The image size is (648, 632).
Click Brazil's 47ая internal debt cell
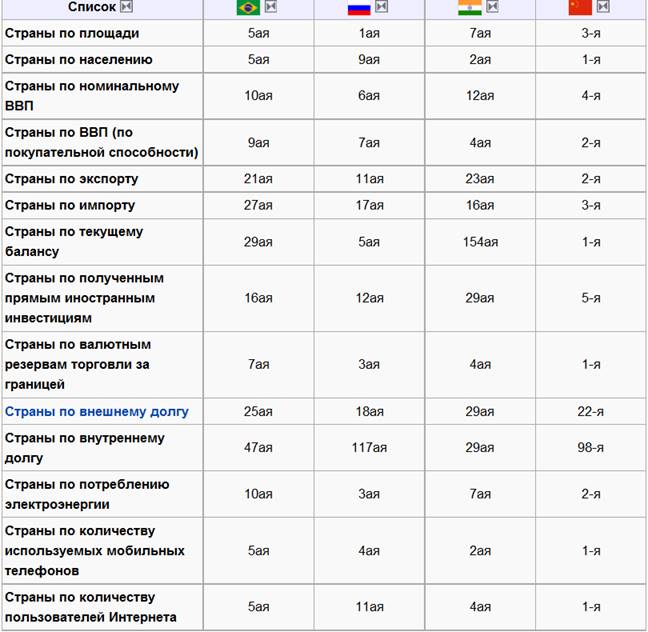pos(258,448)
